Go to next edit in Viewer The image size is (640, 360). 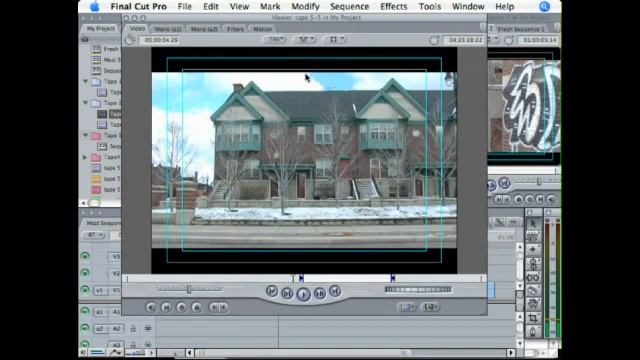(x=335, y=291)
